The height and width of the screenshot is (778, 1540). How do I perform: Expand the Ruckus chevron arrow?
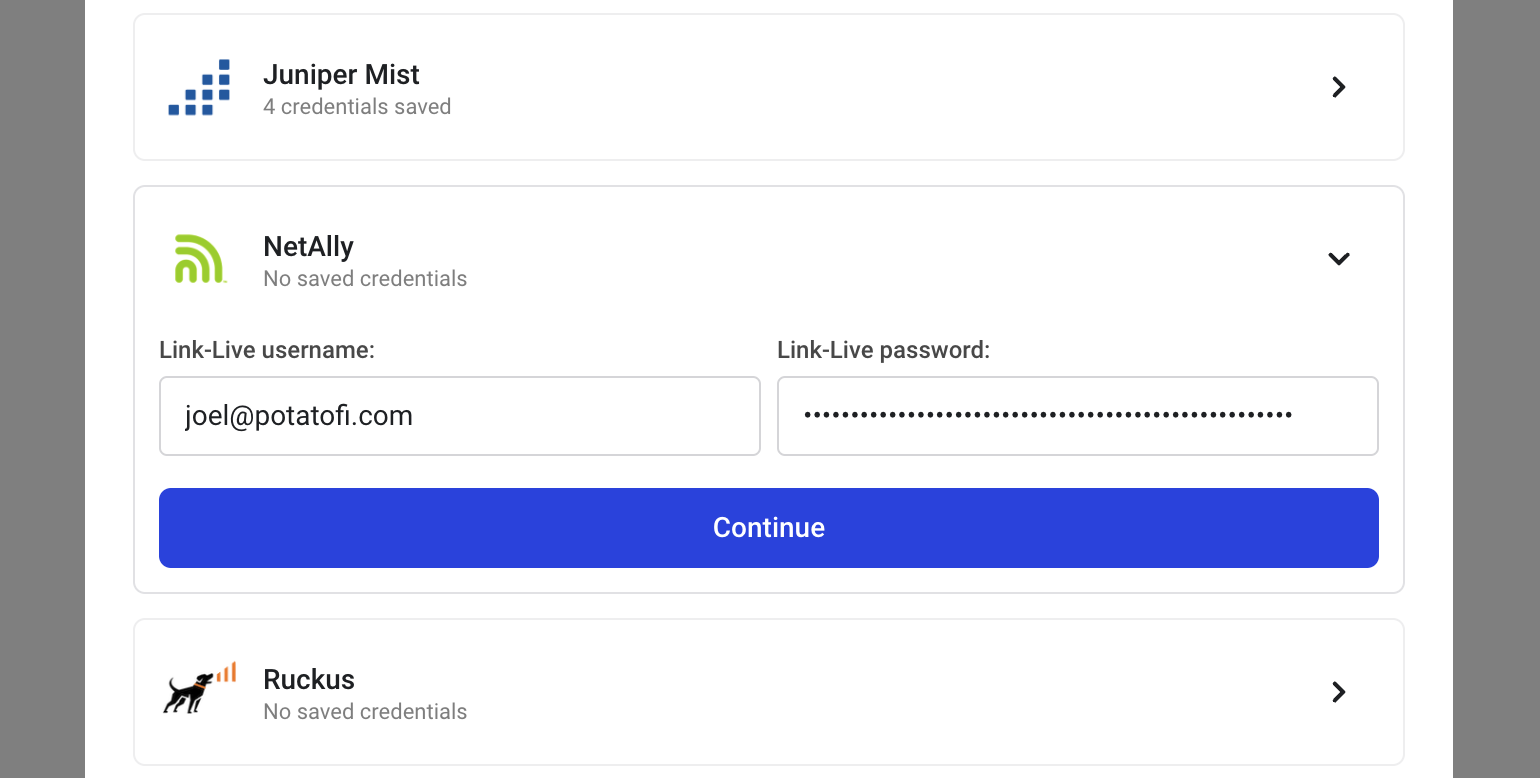point(1339,692)
